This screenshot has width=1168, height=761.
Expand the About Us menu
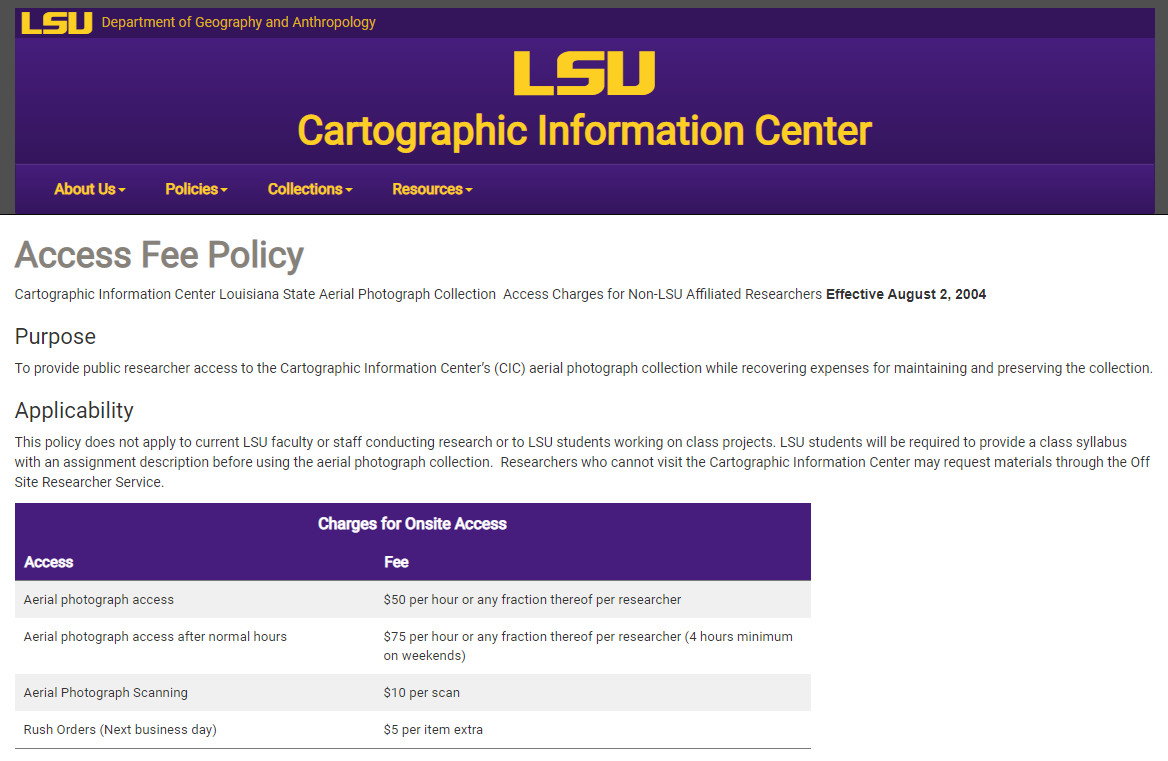[89, 189]
